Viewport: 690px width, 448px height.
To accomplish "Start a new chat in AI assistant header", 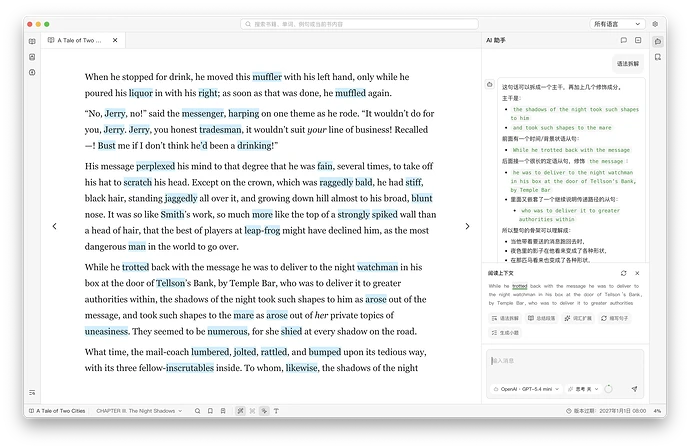I will pos(624,40).
